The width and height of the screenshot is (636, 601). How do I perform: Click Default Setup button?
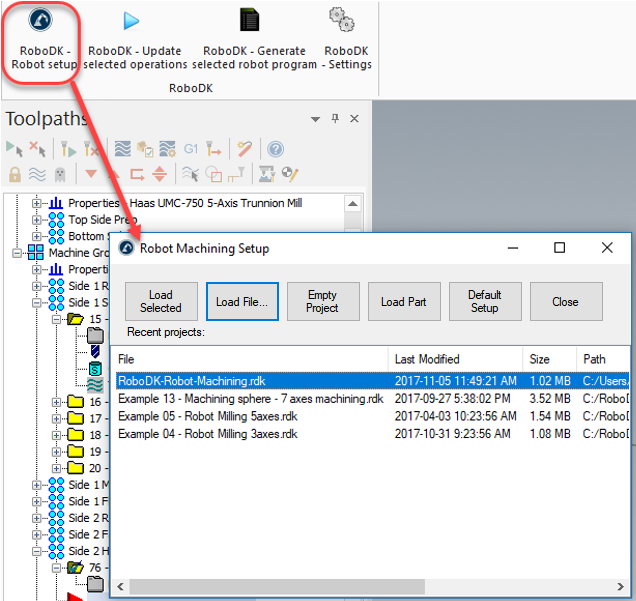[485, 301]
